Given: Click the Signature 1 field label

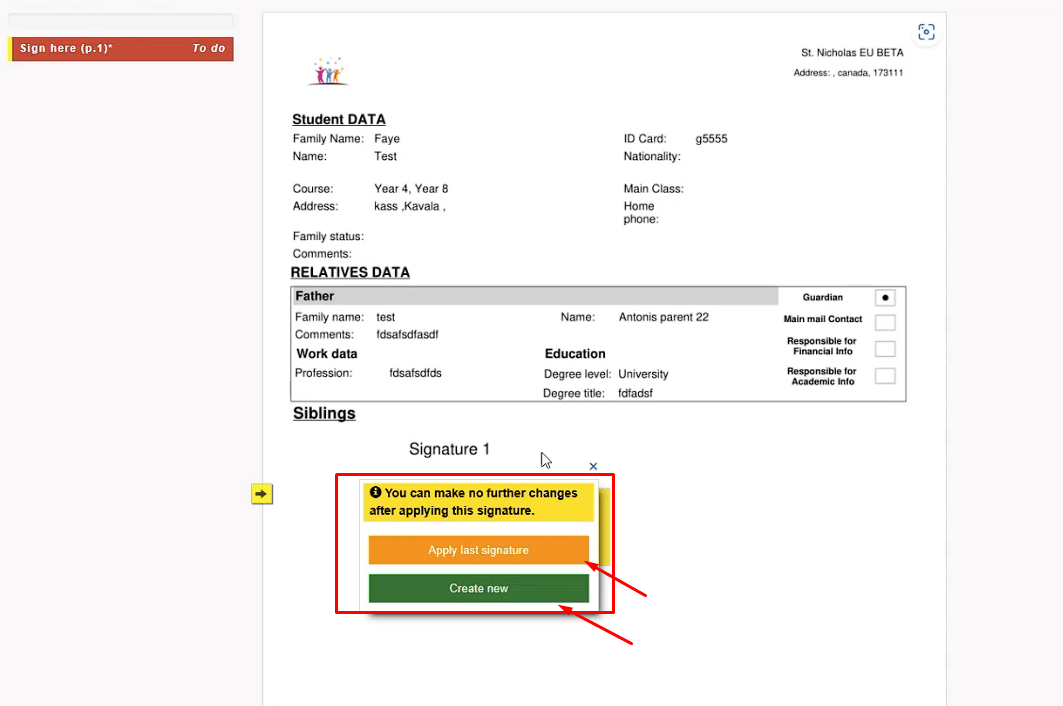Looking at the screenshot, I should (449, 450).
